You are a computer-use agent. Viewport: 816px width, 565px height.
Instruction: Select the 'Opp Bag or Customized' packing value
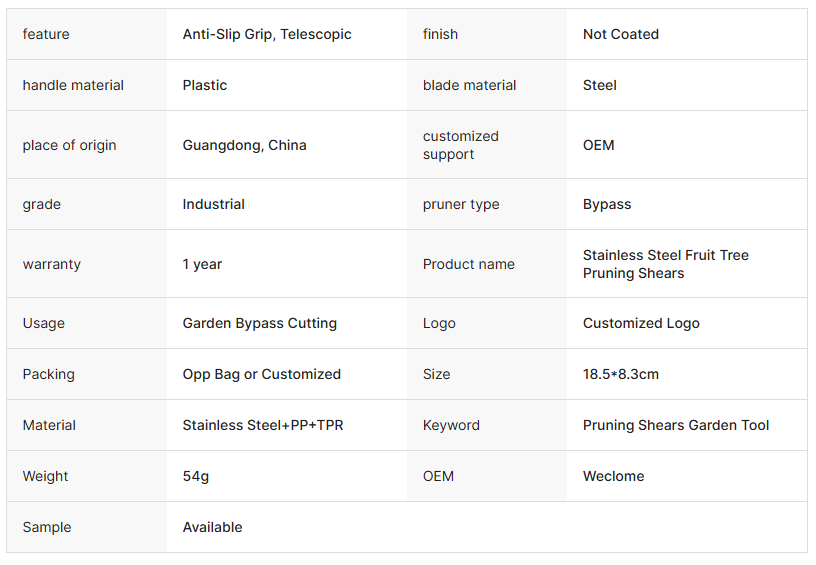tap(262, 374)
